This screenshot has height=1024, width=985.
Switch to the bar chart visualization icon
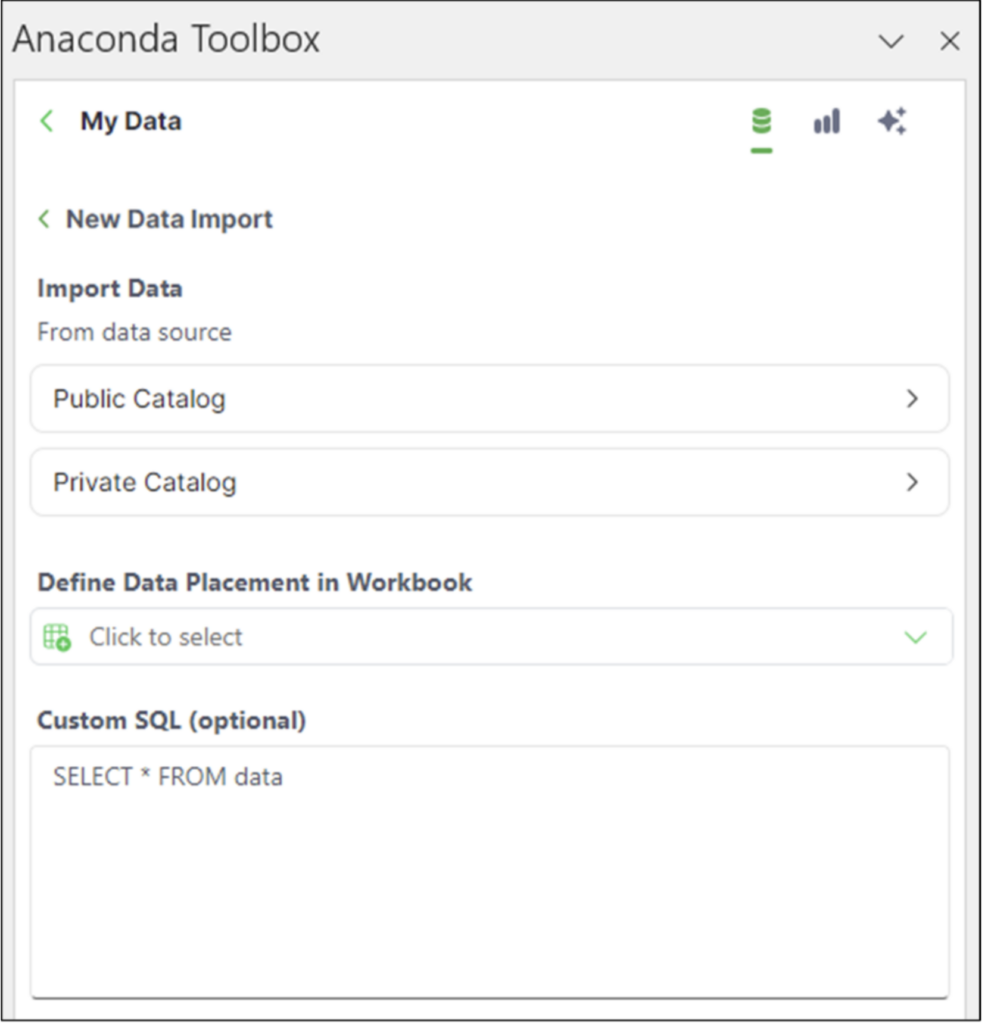coord(826,122)
